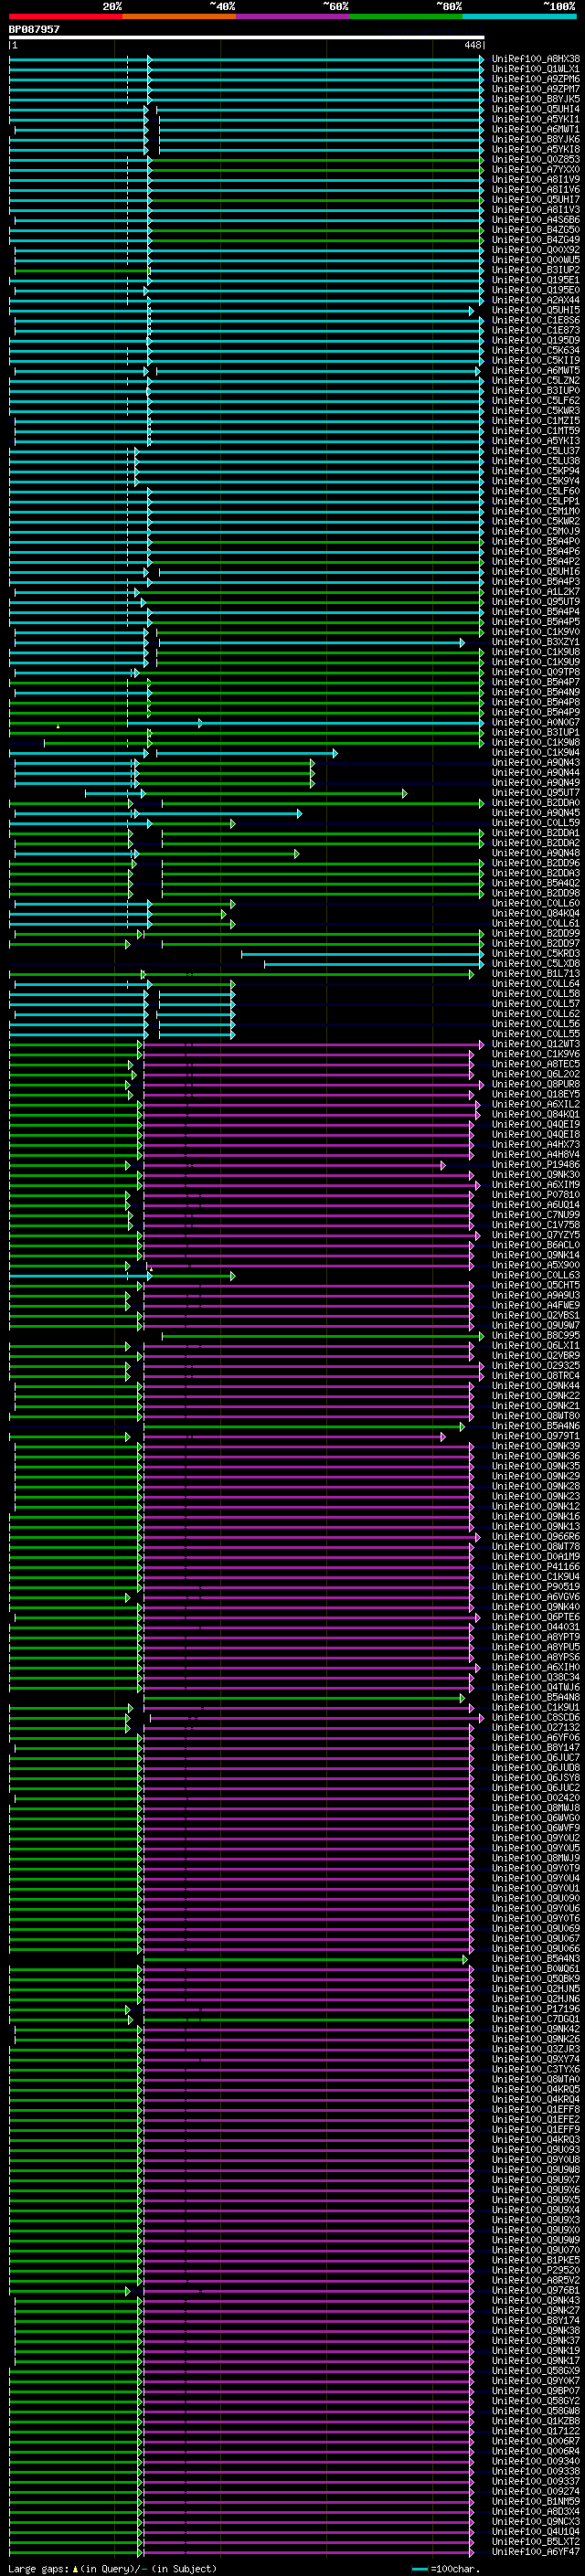Select the hit label UniRef100_C5LZN2

point(536,381)
